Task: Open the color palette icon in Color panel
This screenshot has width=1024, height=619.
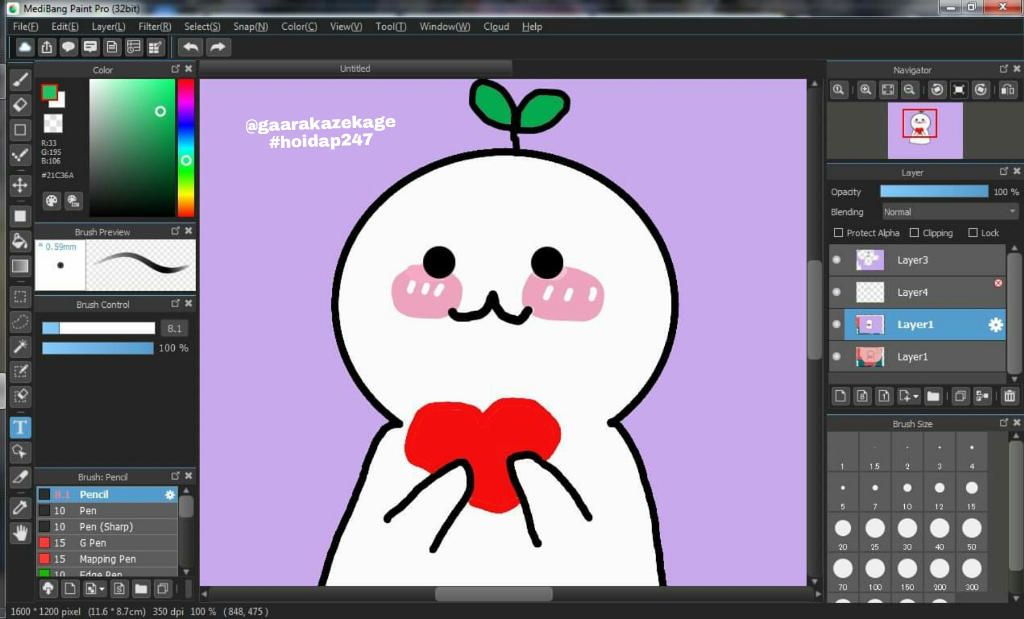Action: point(52,201)
